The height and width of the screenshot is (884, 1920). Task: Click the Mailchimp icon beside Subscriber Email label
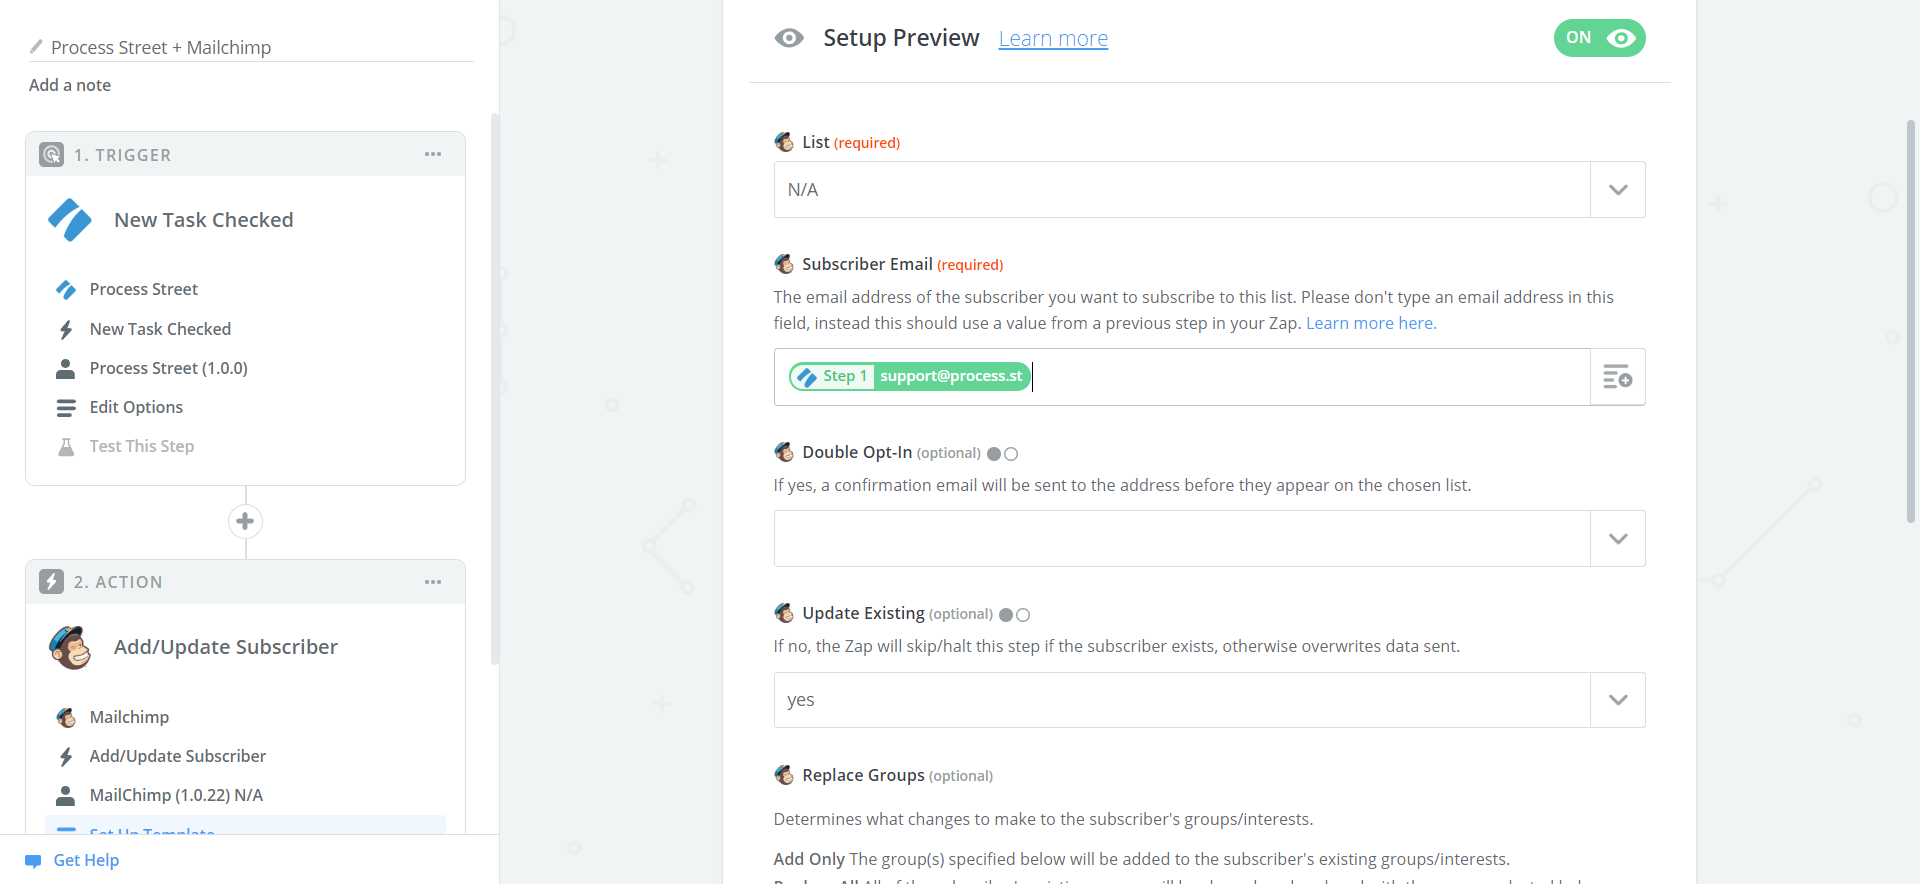784,264
